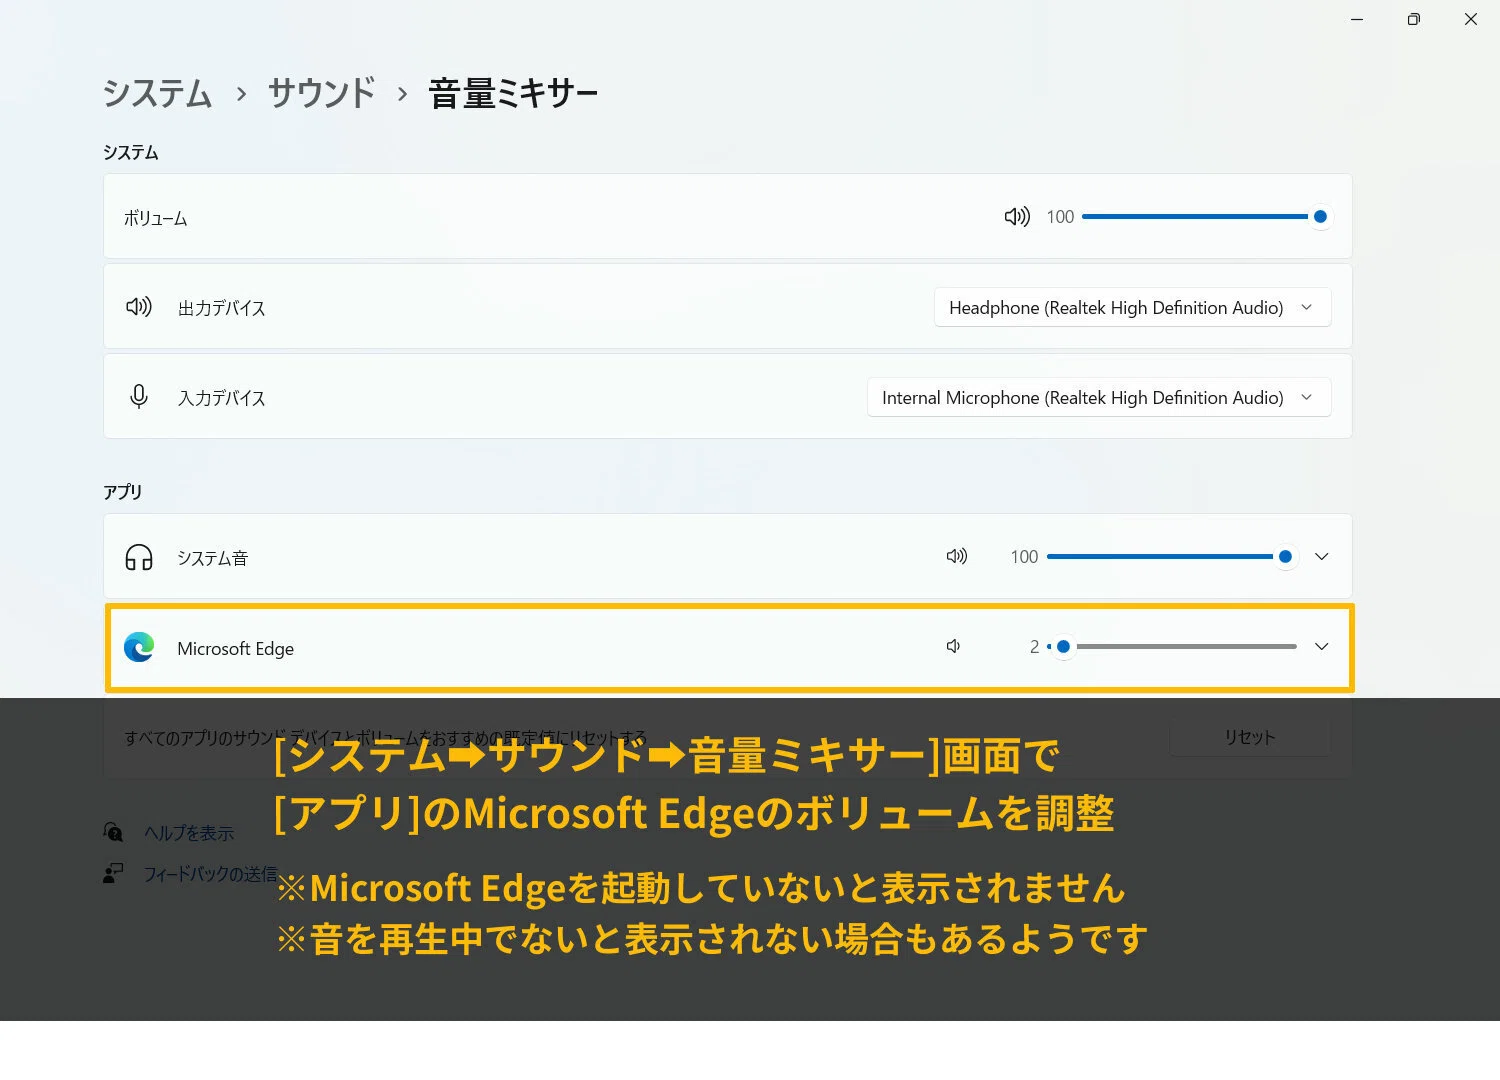The image size is (1500, 1080).
Task: Click the feedback icon beside フィードバックの送信
Action: tap(113, 873)
